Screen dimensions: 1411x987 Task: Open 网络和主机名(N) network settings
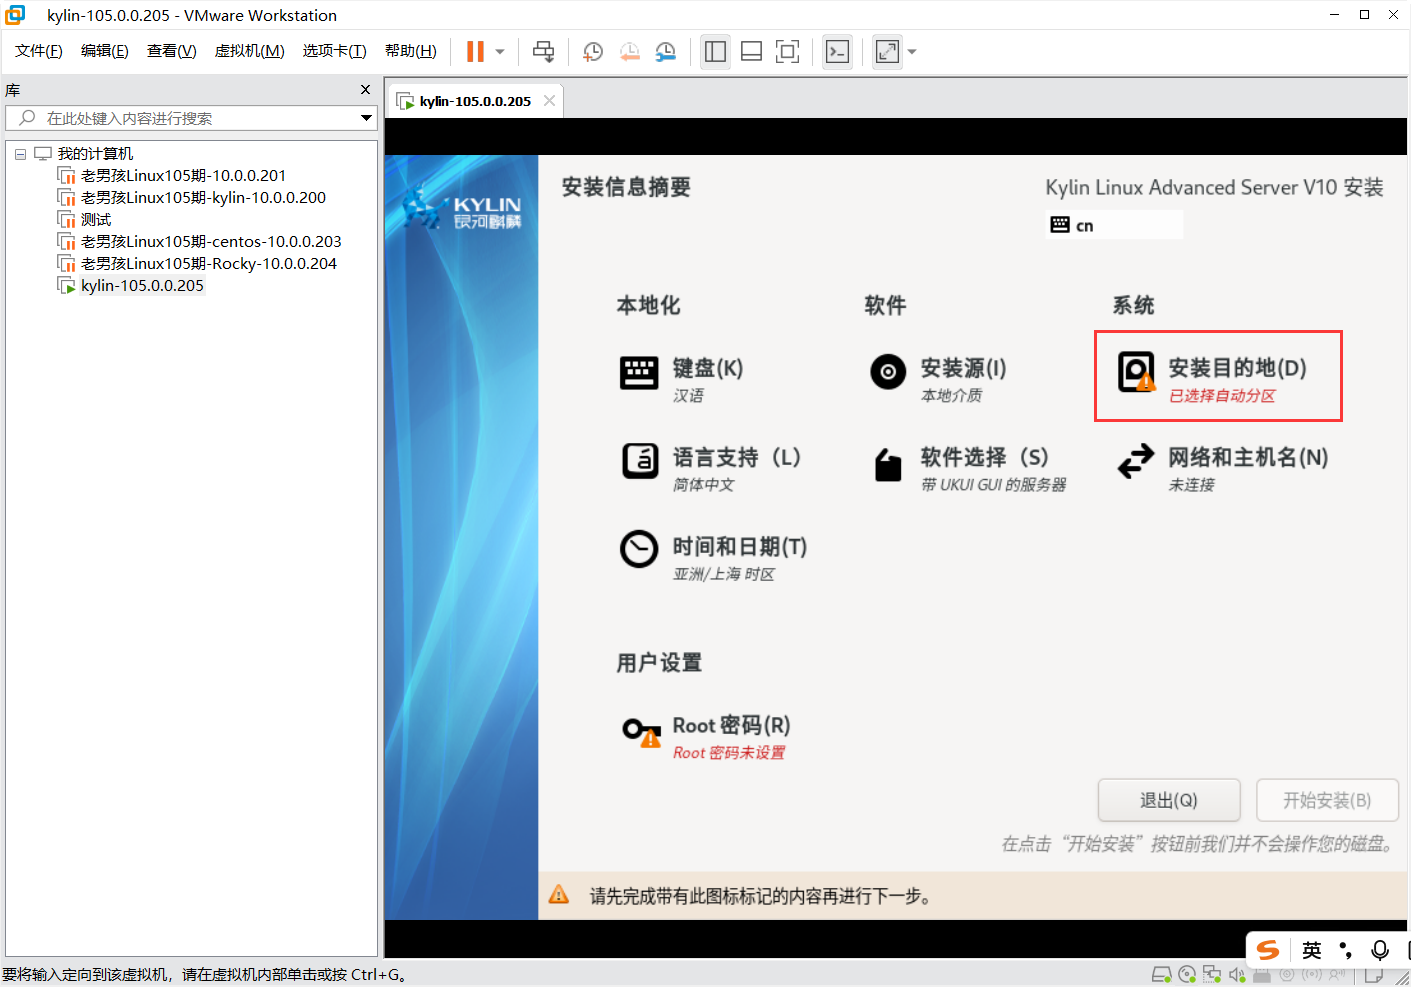click(1222, 468)
